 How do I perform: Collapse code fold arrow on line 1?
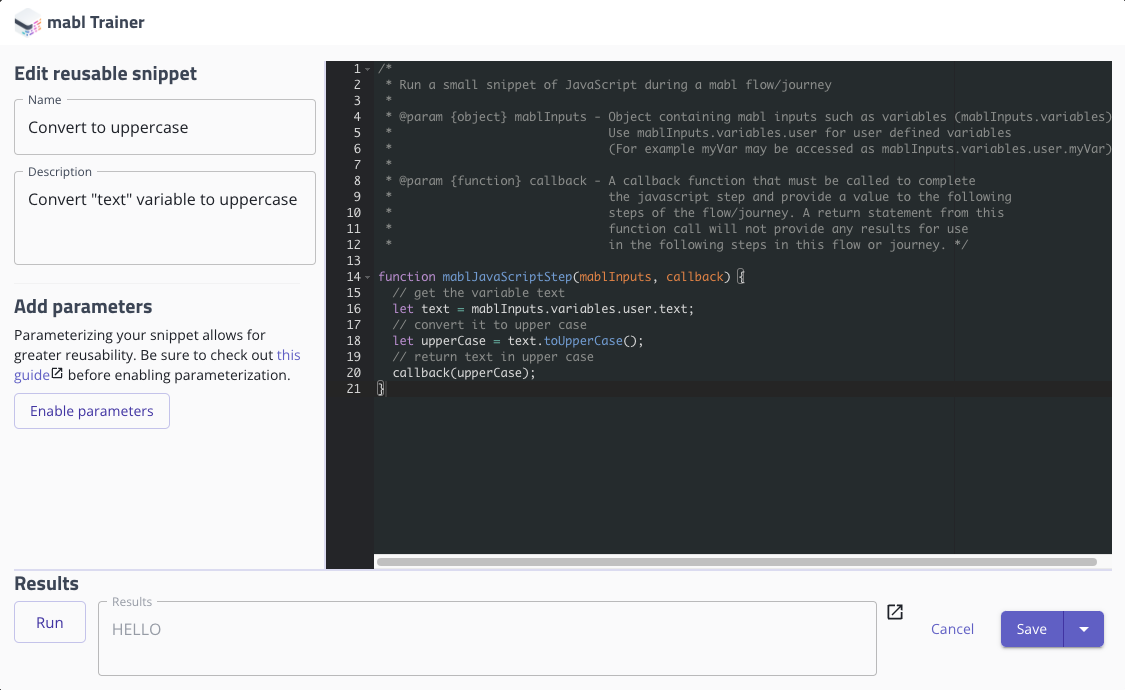pyautogui.click(x=367, y=70)
